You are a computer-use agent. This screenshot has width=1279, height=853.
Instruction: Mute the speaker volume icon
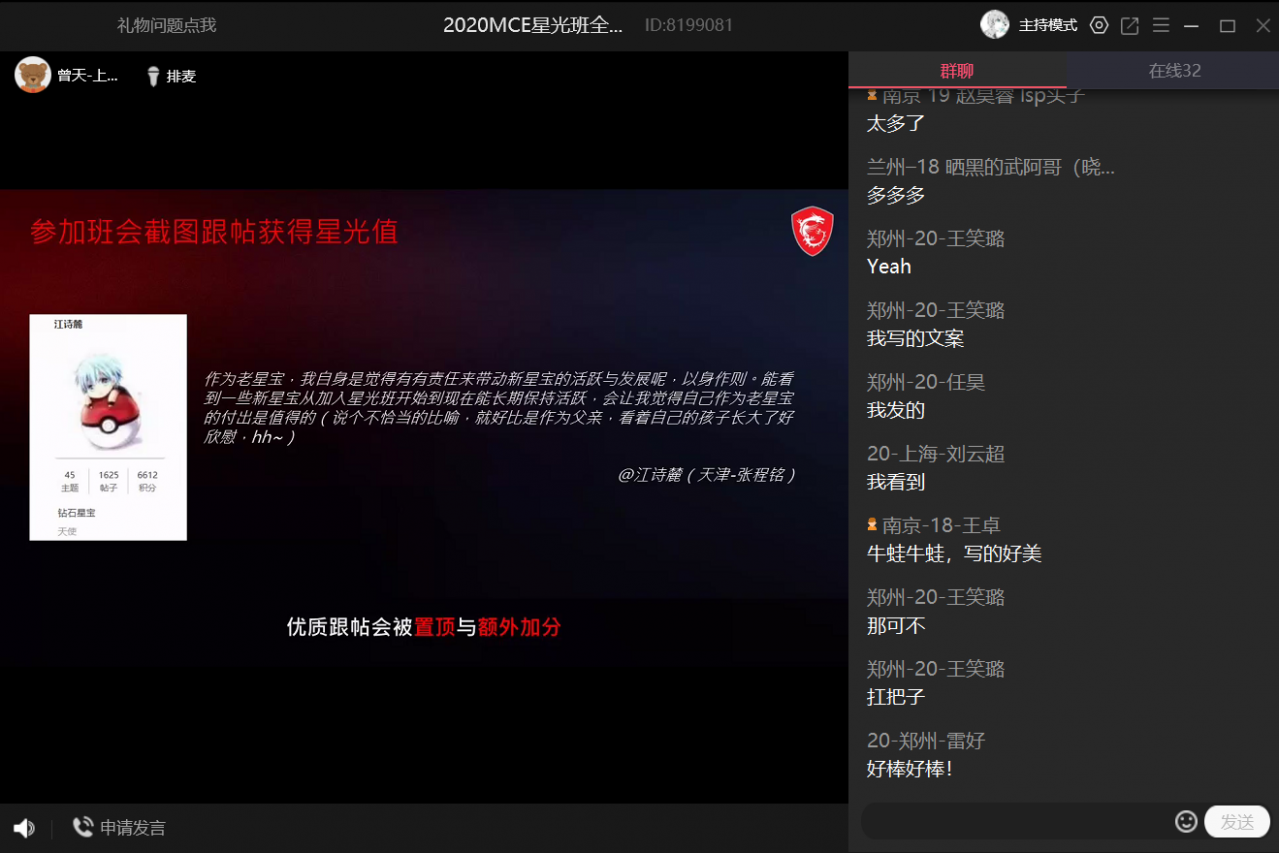coord(24,828)
